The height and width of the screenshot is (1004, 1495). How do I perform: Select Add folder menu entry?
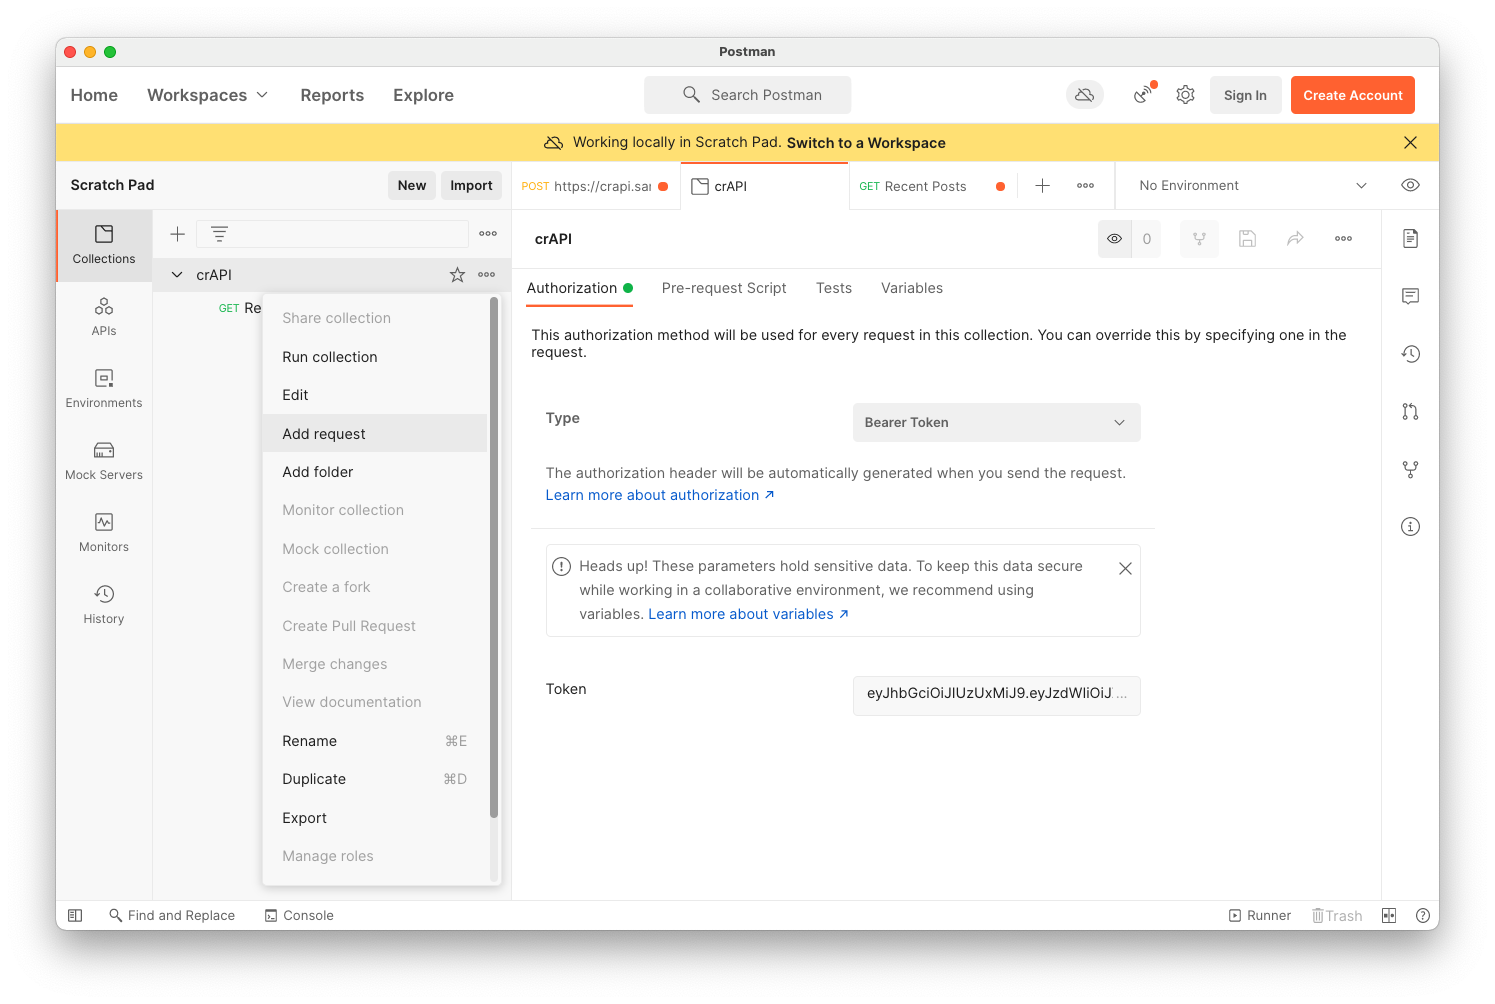point(375,472)
